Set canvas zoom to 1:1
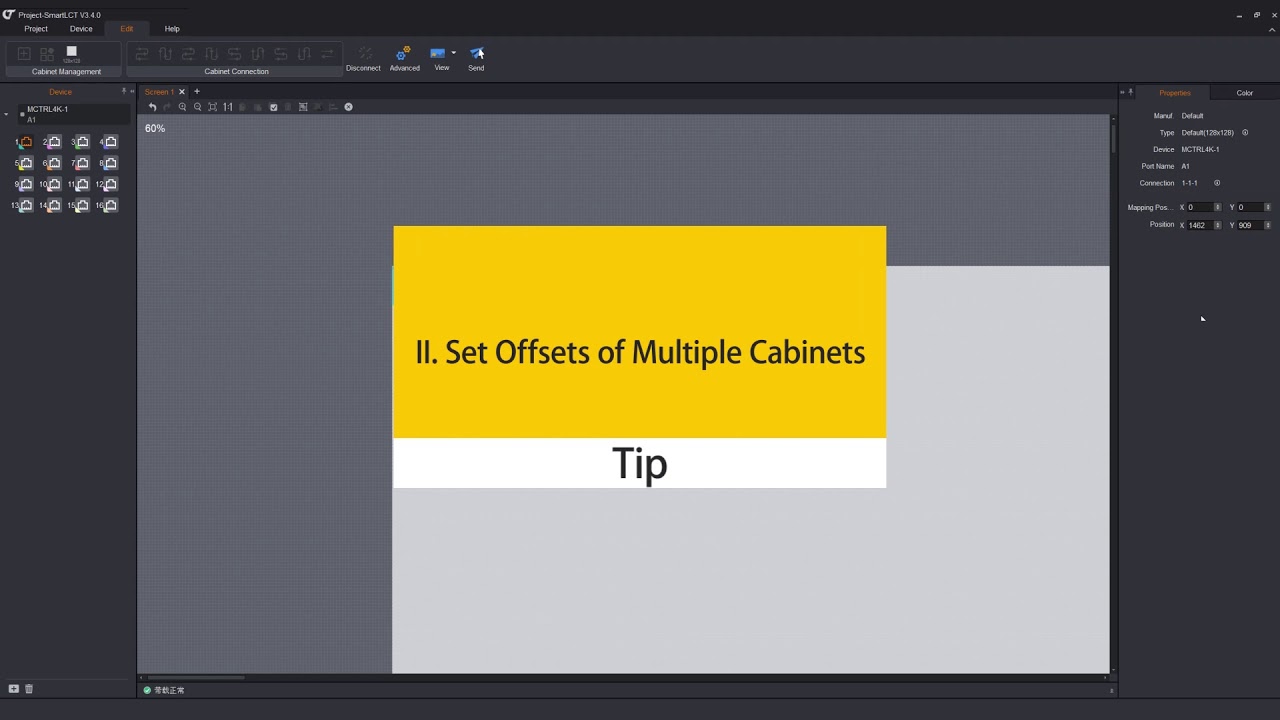The image size is (1280, 720). 228,107
